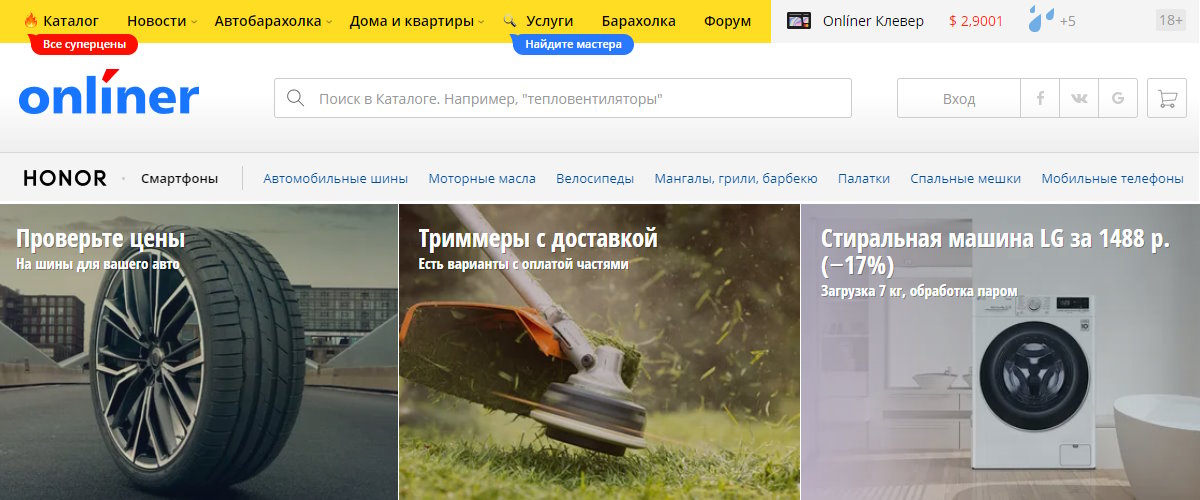Screen dimensions: 1200x500
Task: Open the Каталог flame icon
Action: click(31, 21)
